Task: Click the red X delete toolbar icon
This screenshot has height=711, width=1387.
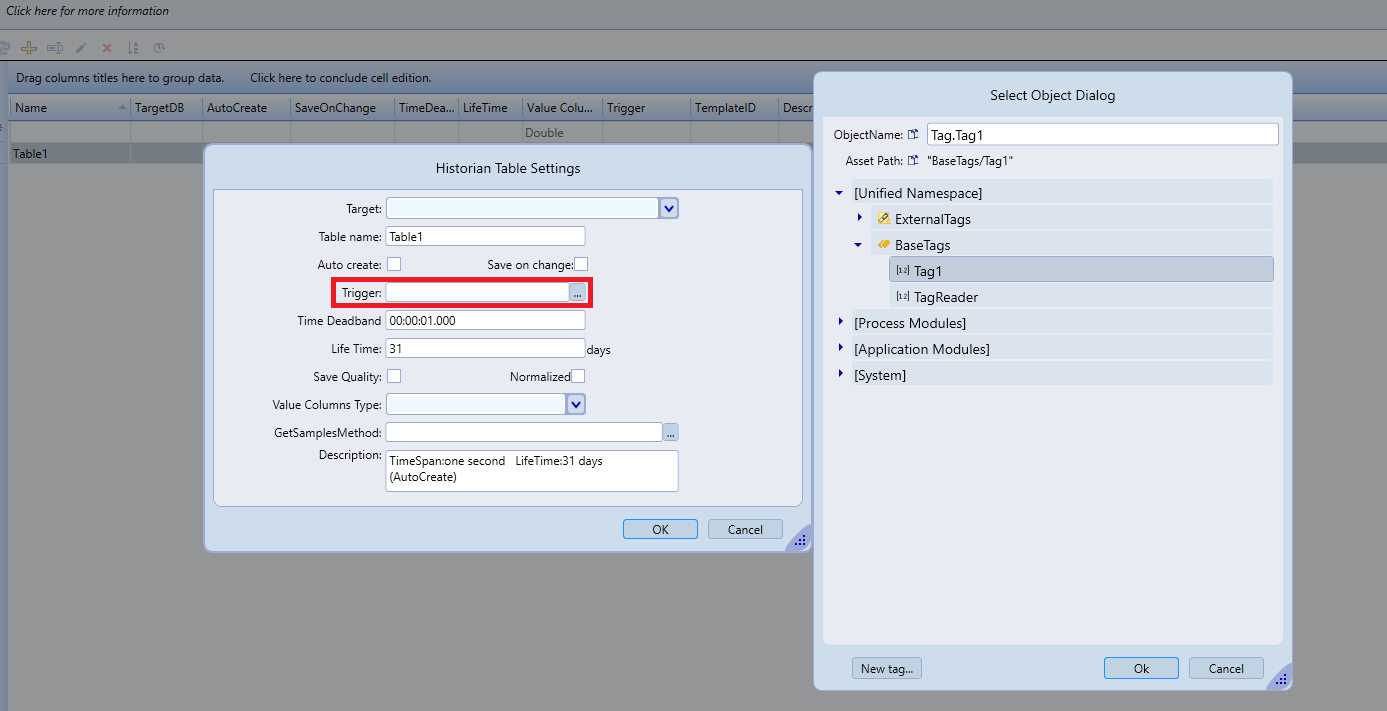Action: pyautogui.click(x=107, y=48)
